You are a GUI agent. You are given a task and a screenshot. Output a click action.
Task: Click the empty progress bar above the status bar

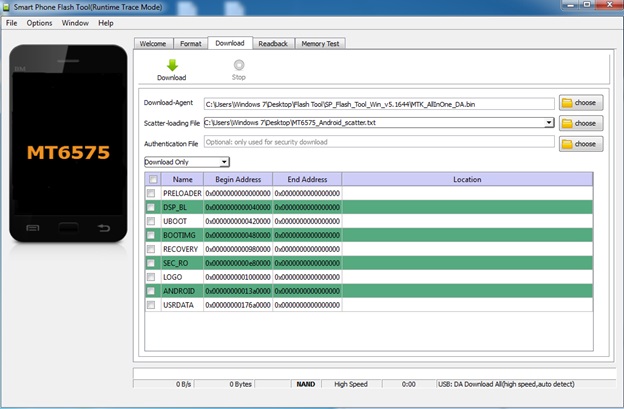374,374
